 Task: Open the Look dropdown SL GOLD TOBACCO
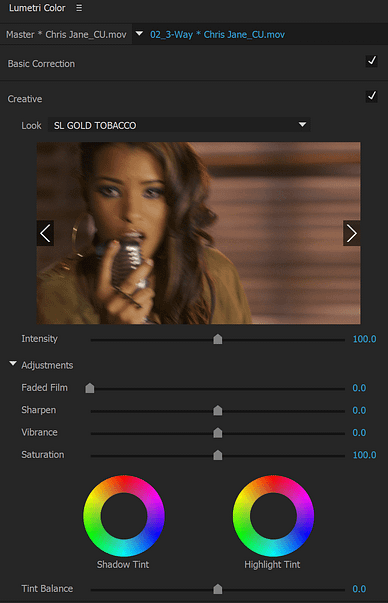click(179, 125)
